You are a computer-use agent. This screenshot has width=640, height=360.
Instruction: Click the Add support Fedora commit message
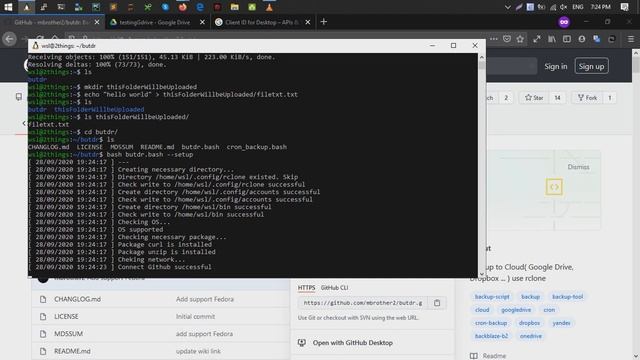[204, 299]
